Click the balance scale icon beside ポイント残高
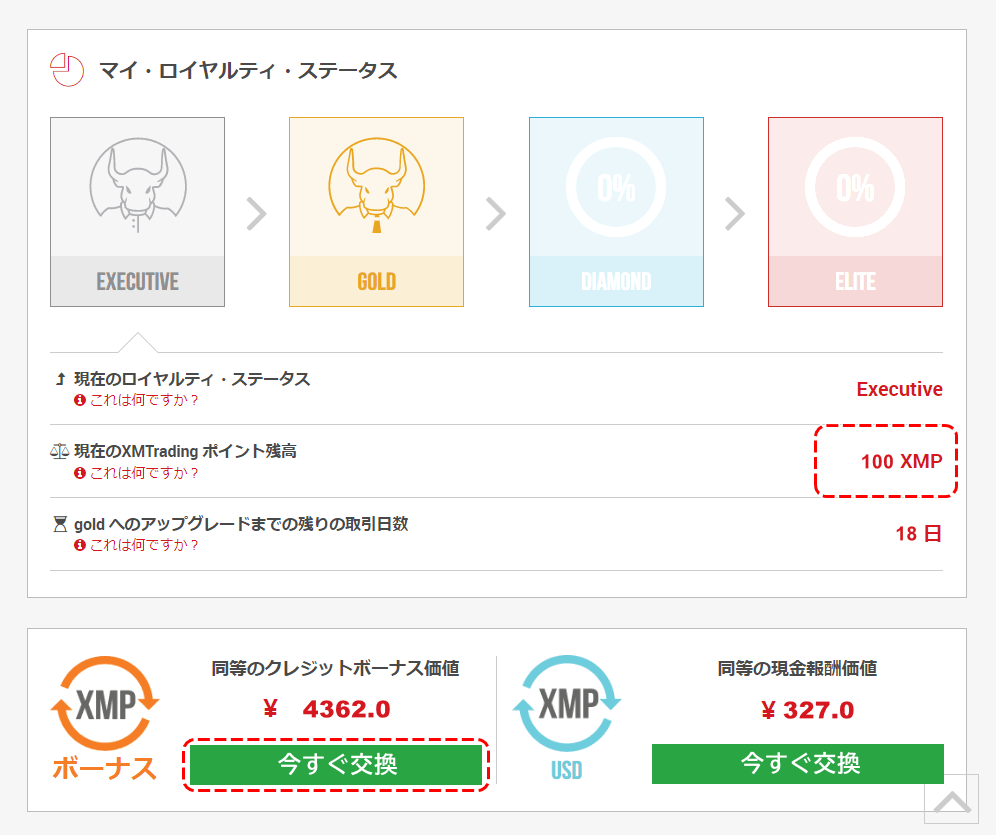This screenshot has height=835, width=996. (59, 451)
